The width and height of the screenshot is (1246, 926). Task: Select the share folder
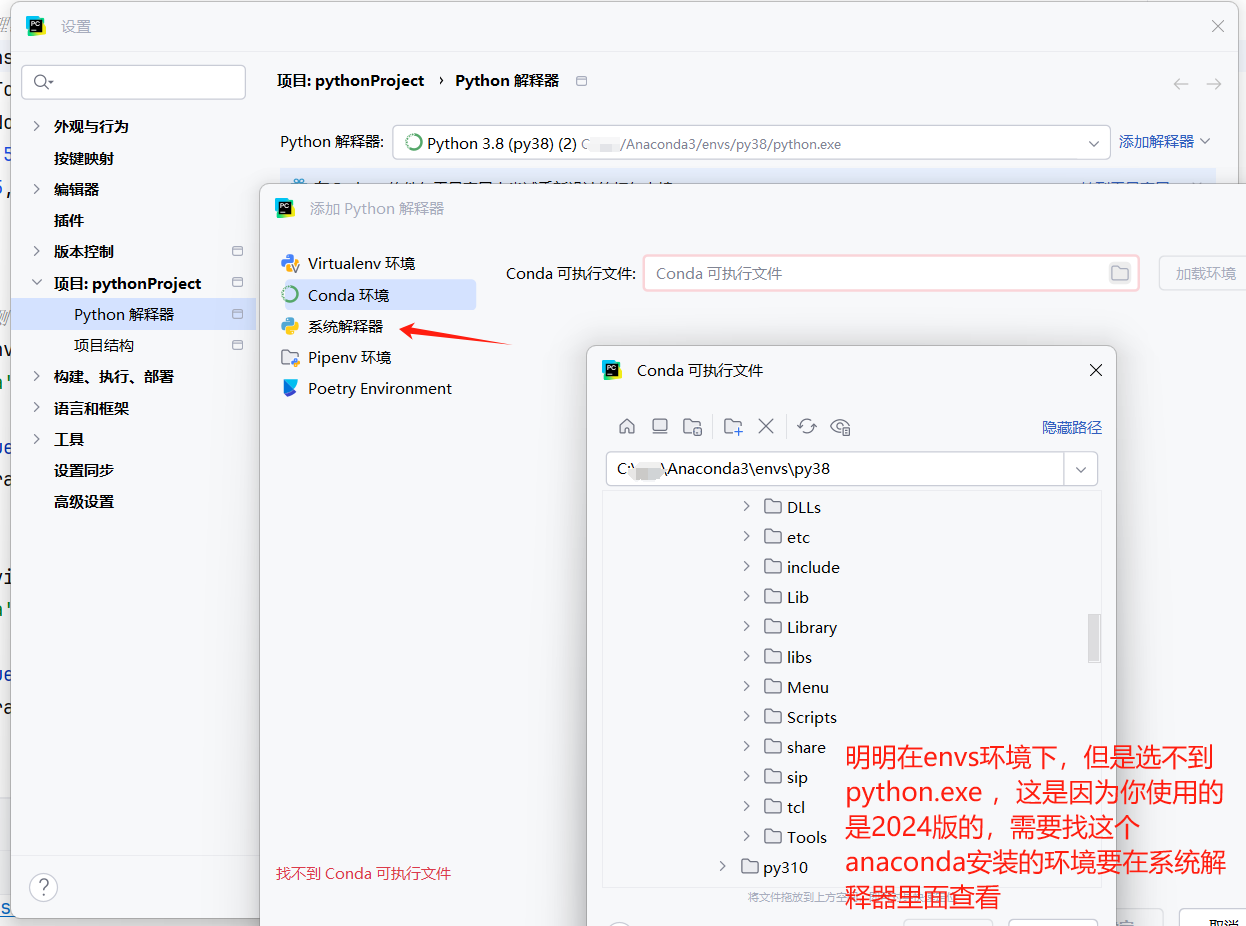(795, 747)
